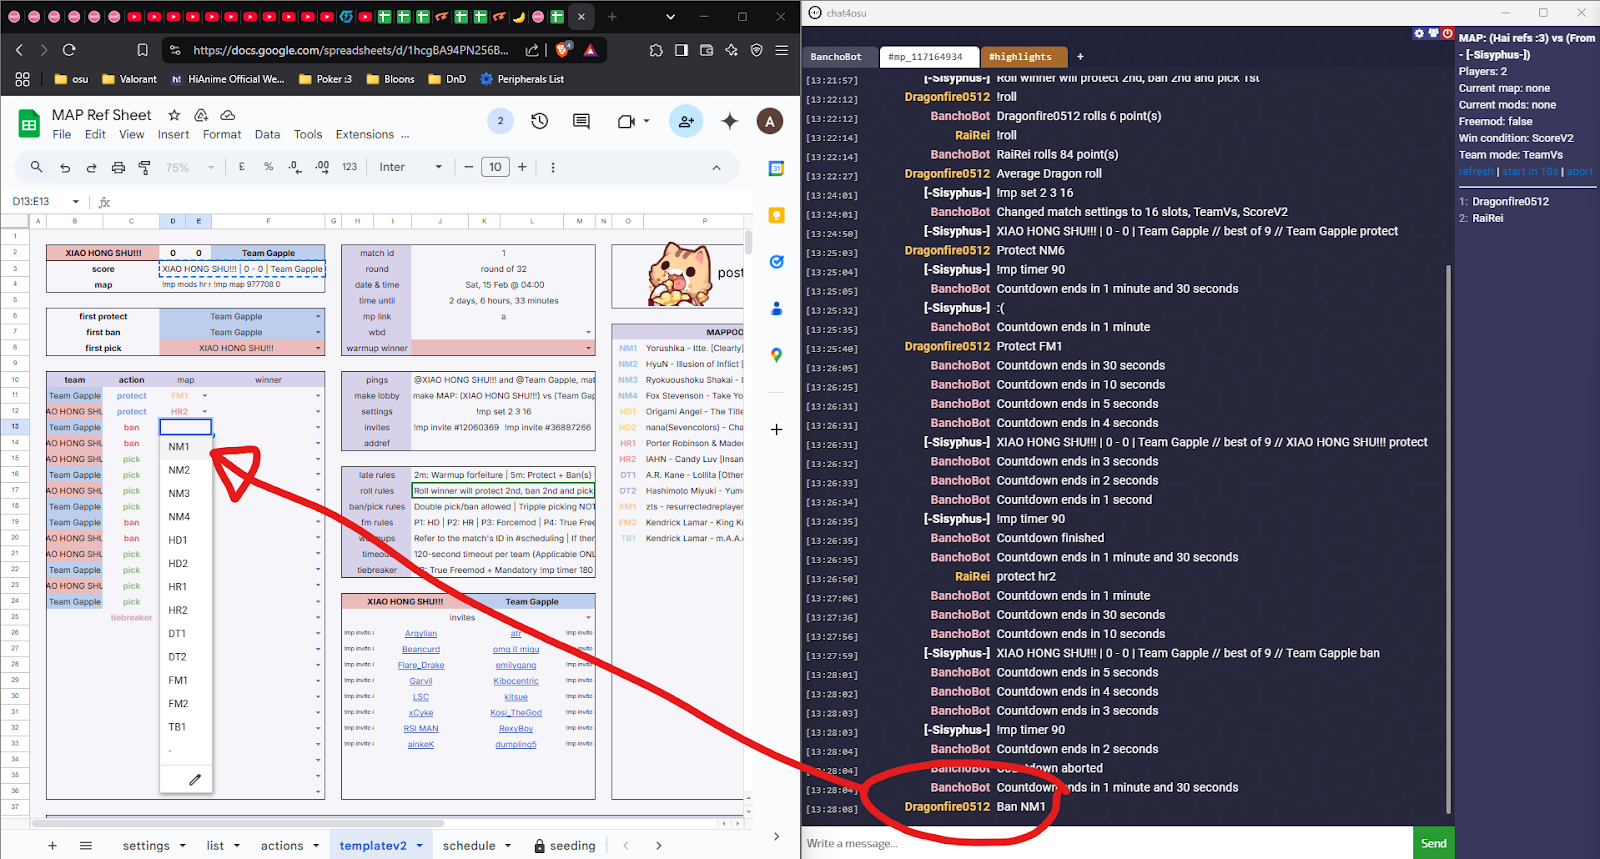Expand the templatev2 sheet tab menu
This screenshot has width=1600, height=859.
point(419,845)
